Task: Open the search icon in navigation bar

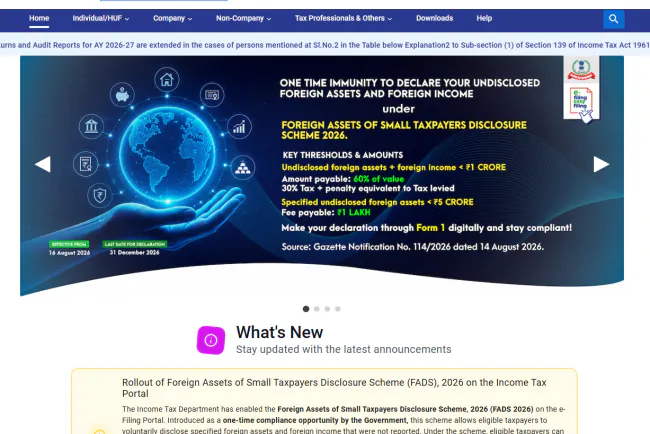Action: [614, 19]
